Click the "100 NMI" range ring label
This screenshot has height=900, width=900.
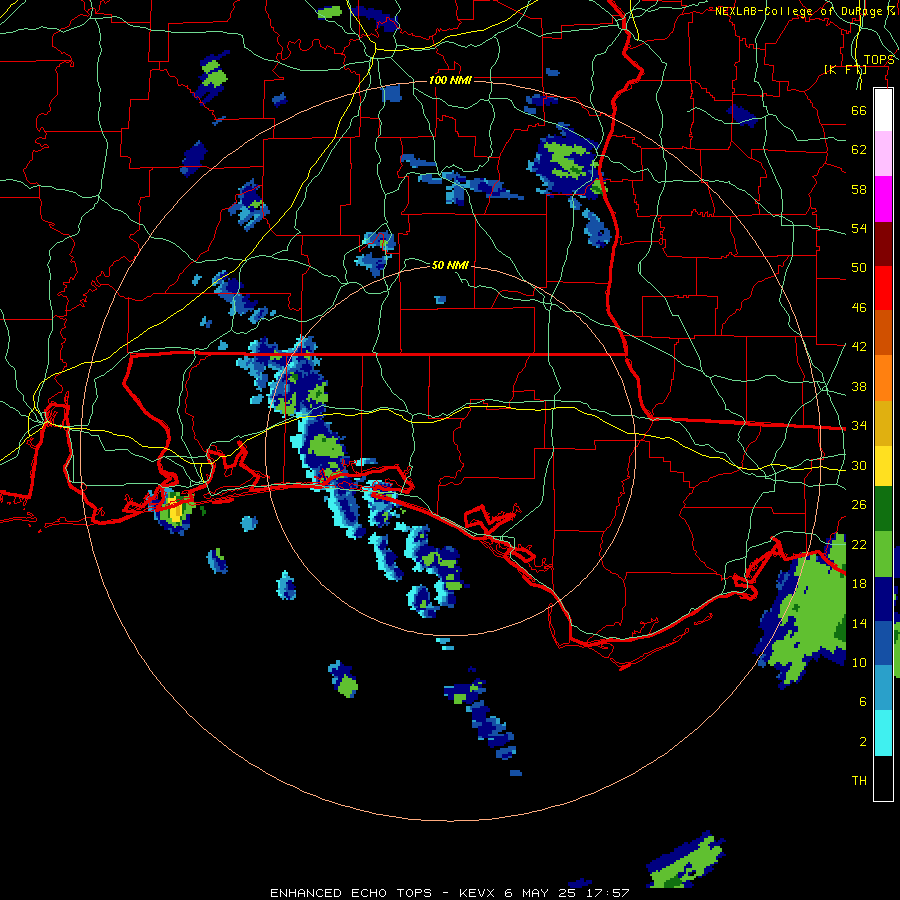click(450, 80)
